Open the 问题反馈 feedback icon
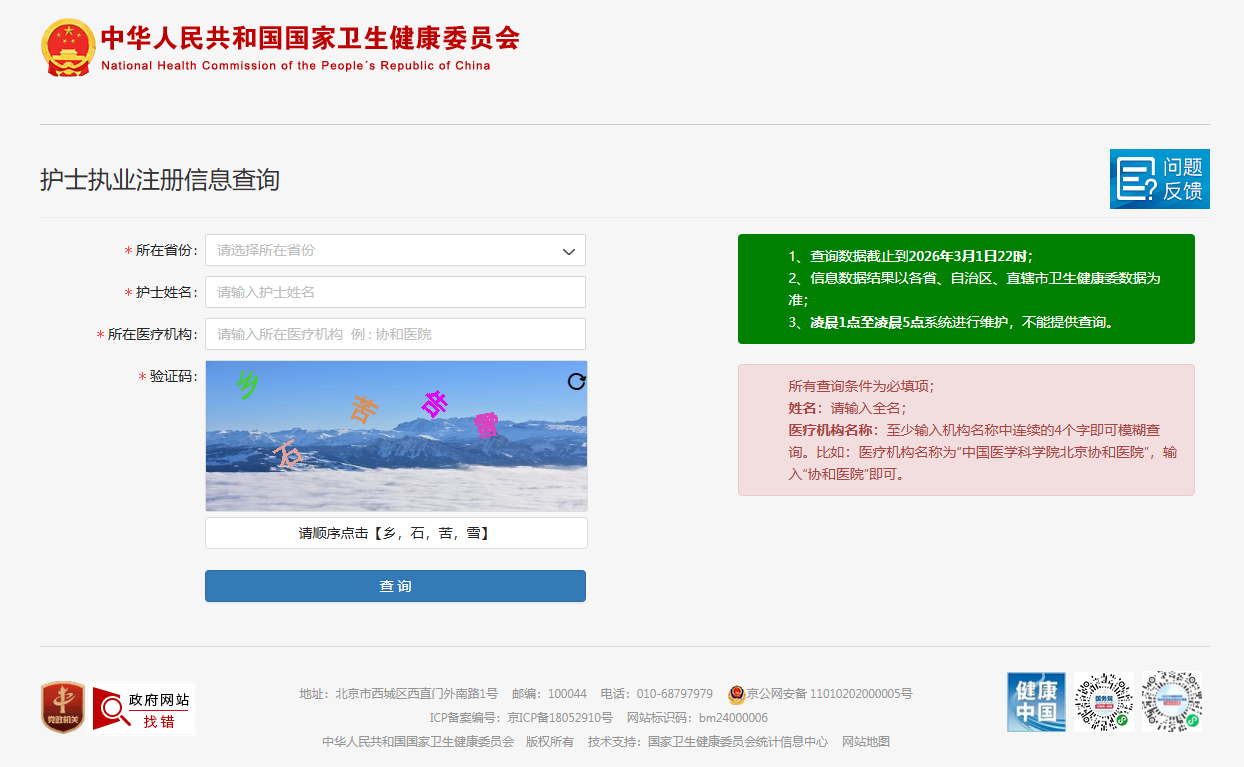 pyautogui.click(x=1159, y=179)
